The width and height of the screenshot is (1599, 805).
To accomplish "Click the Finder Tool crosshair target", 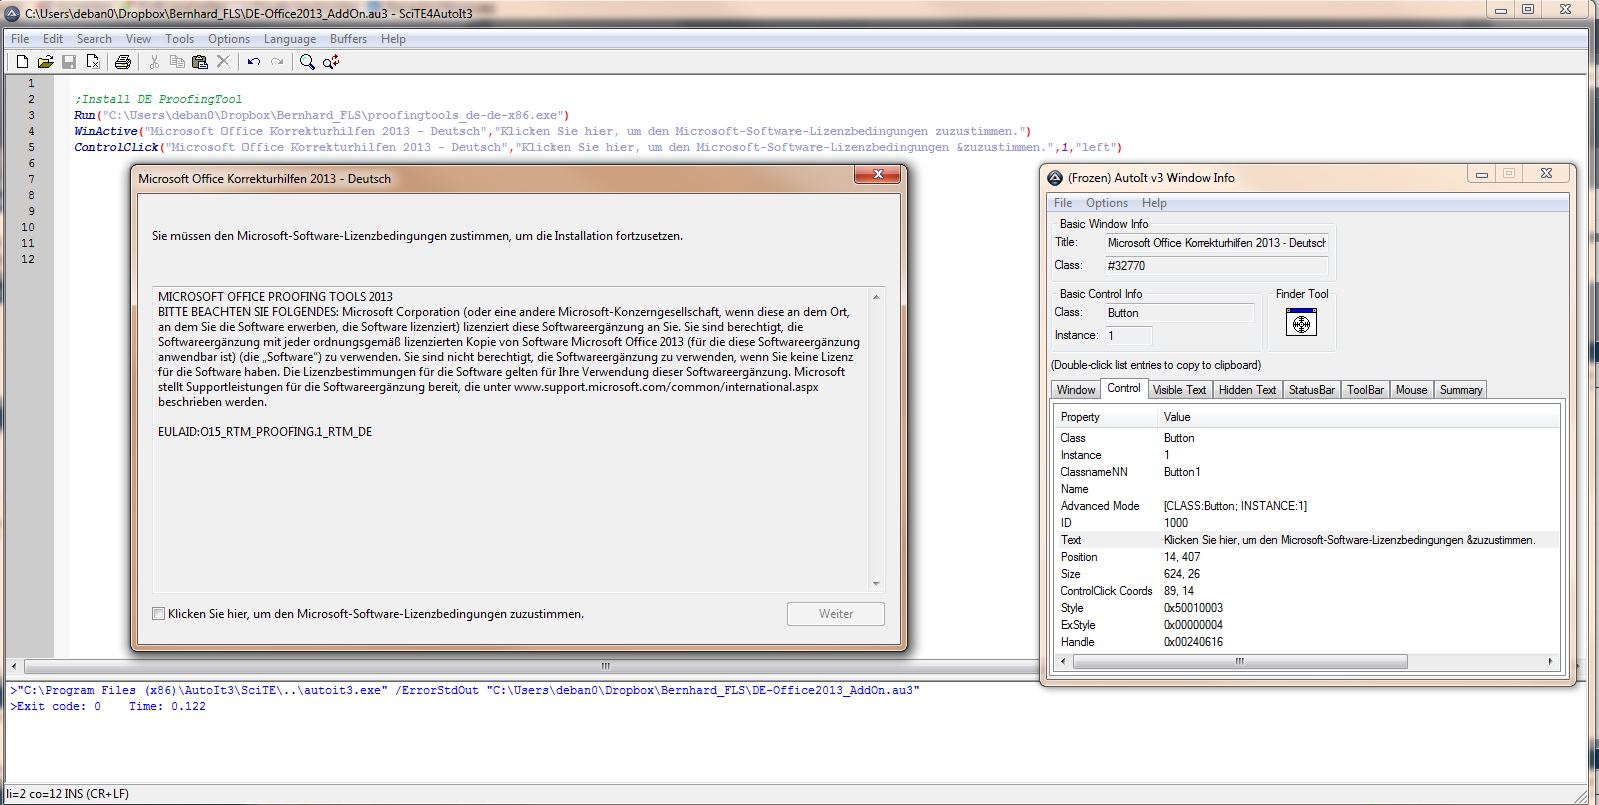I will coord(1301,323).
